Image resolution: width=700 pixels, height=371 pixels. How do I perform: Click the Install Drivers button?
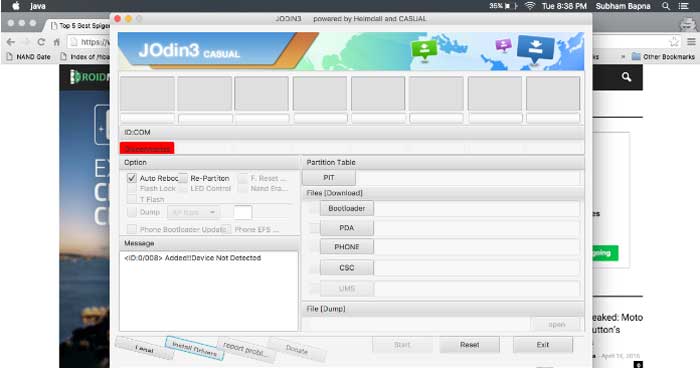194,348
